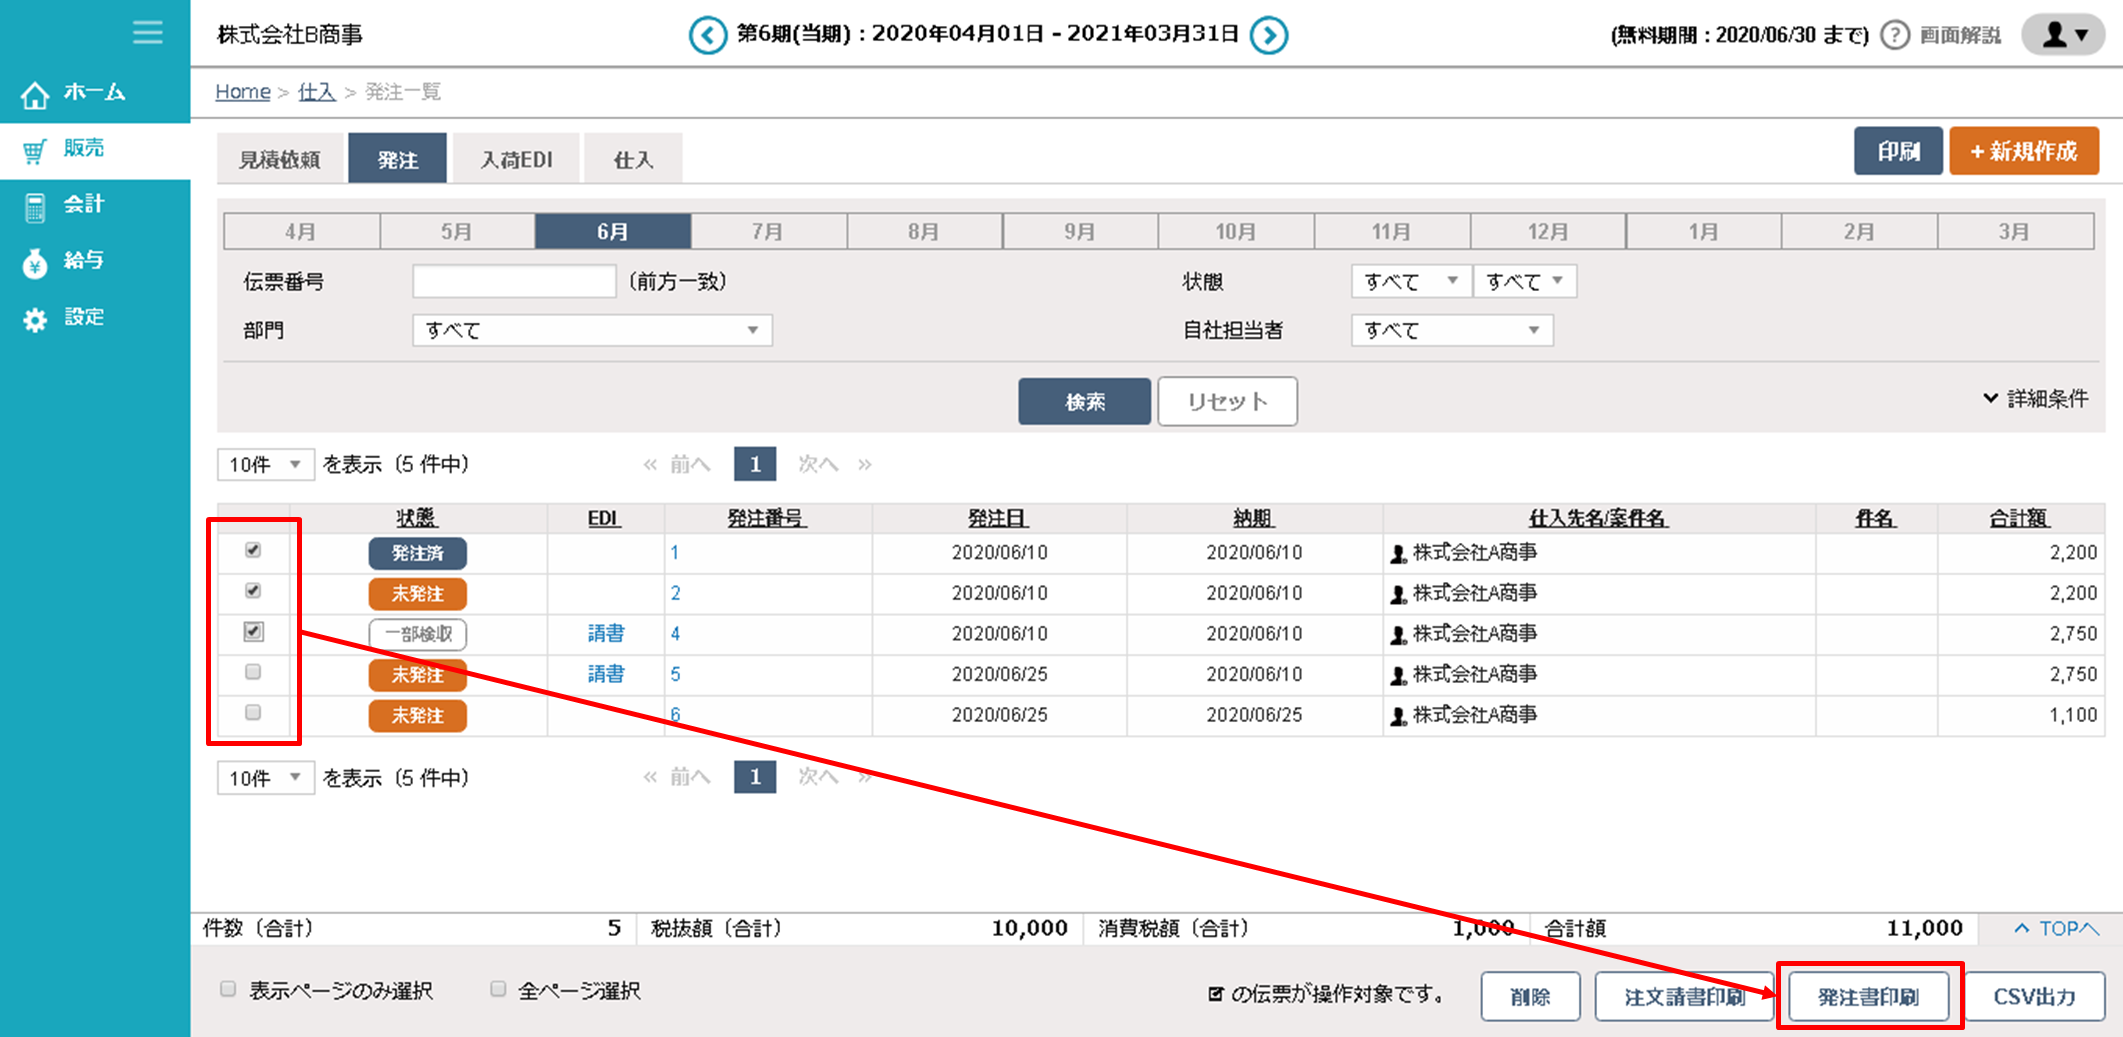The width and height of the screenshot is (2123, 1037).
Task: Click the +新規作成 button
Action: (2023, 151)
